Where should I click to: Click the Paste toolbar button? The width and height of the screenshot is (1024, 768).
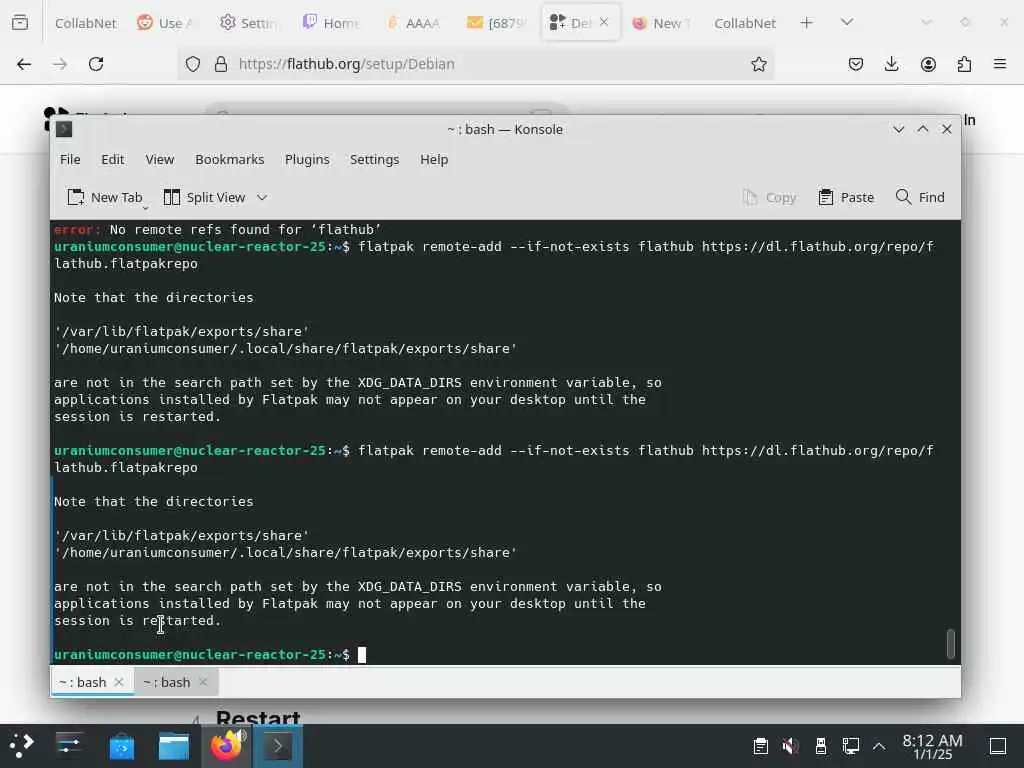(846, 197)
